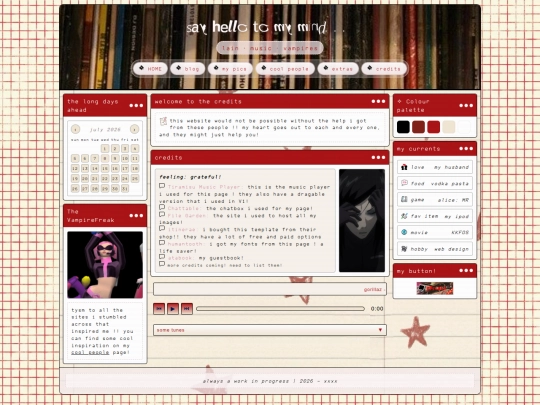Click the music player previous track button
540x405 pixels.
[x=159, y=309]
